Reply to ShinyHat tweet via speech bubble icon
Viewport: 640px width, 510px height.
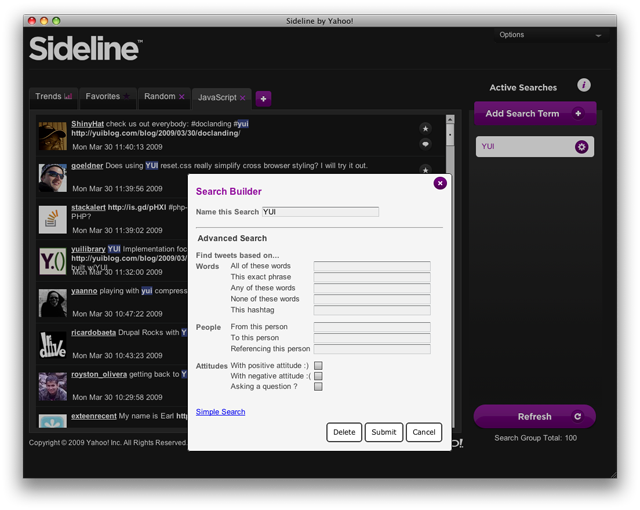(x=425, y=144)
